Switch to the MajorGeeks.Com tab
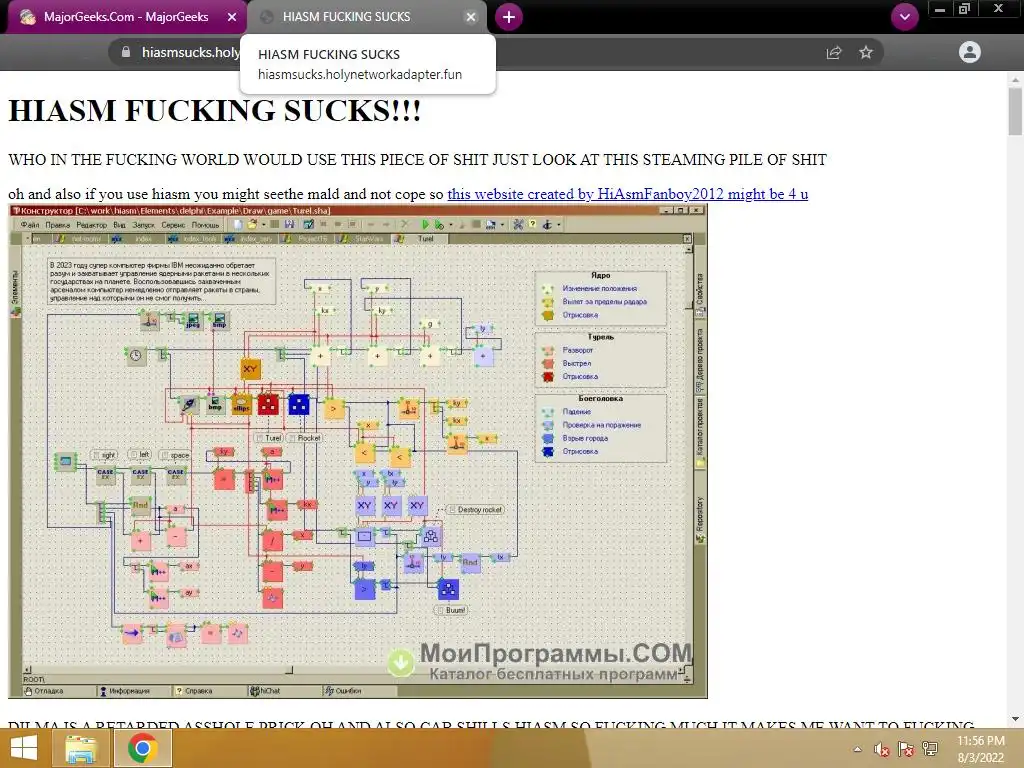 pos(124,17)
